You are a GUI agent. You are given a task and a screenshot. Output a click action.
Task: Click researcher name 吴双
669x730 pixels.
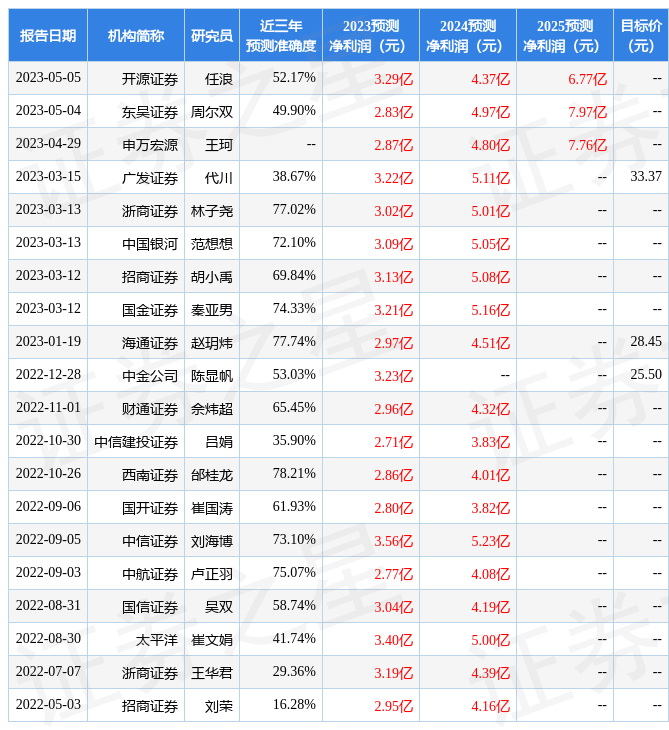(x=219, y=608)
